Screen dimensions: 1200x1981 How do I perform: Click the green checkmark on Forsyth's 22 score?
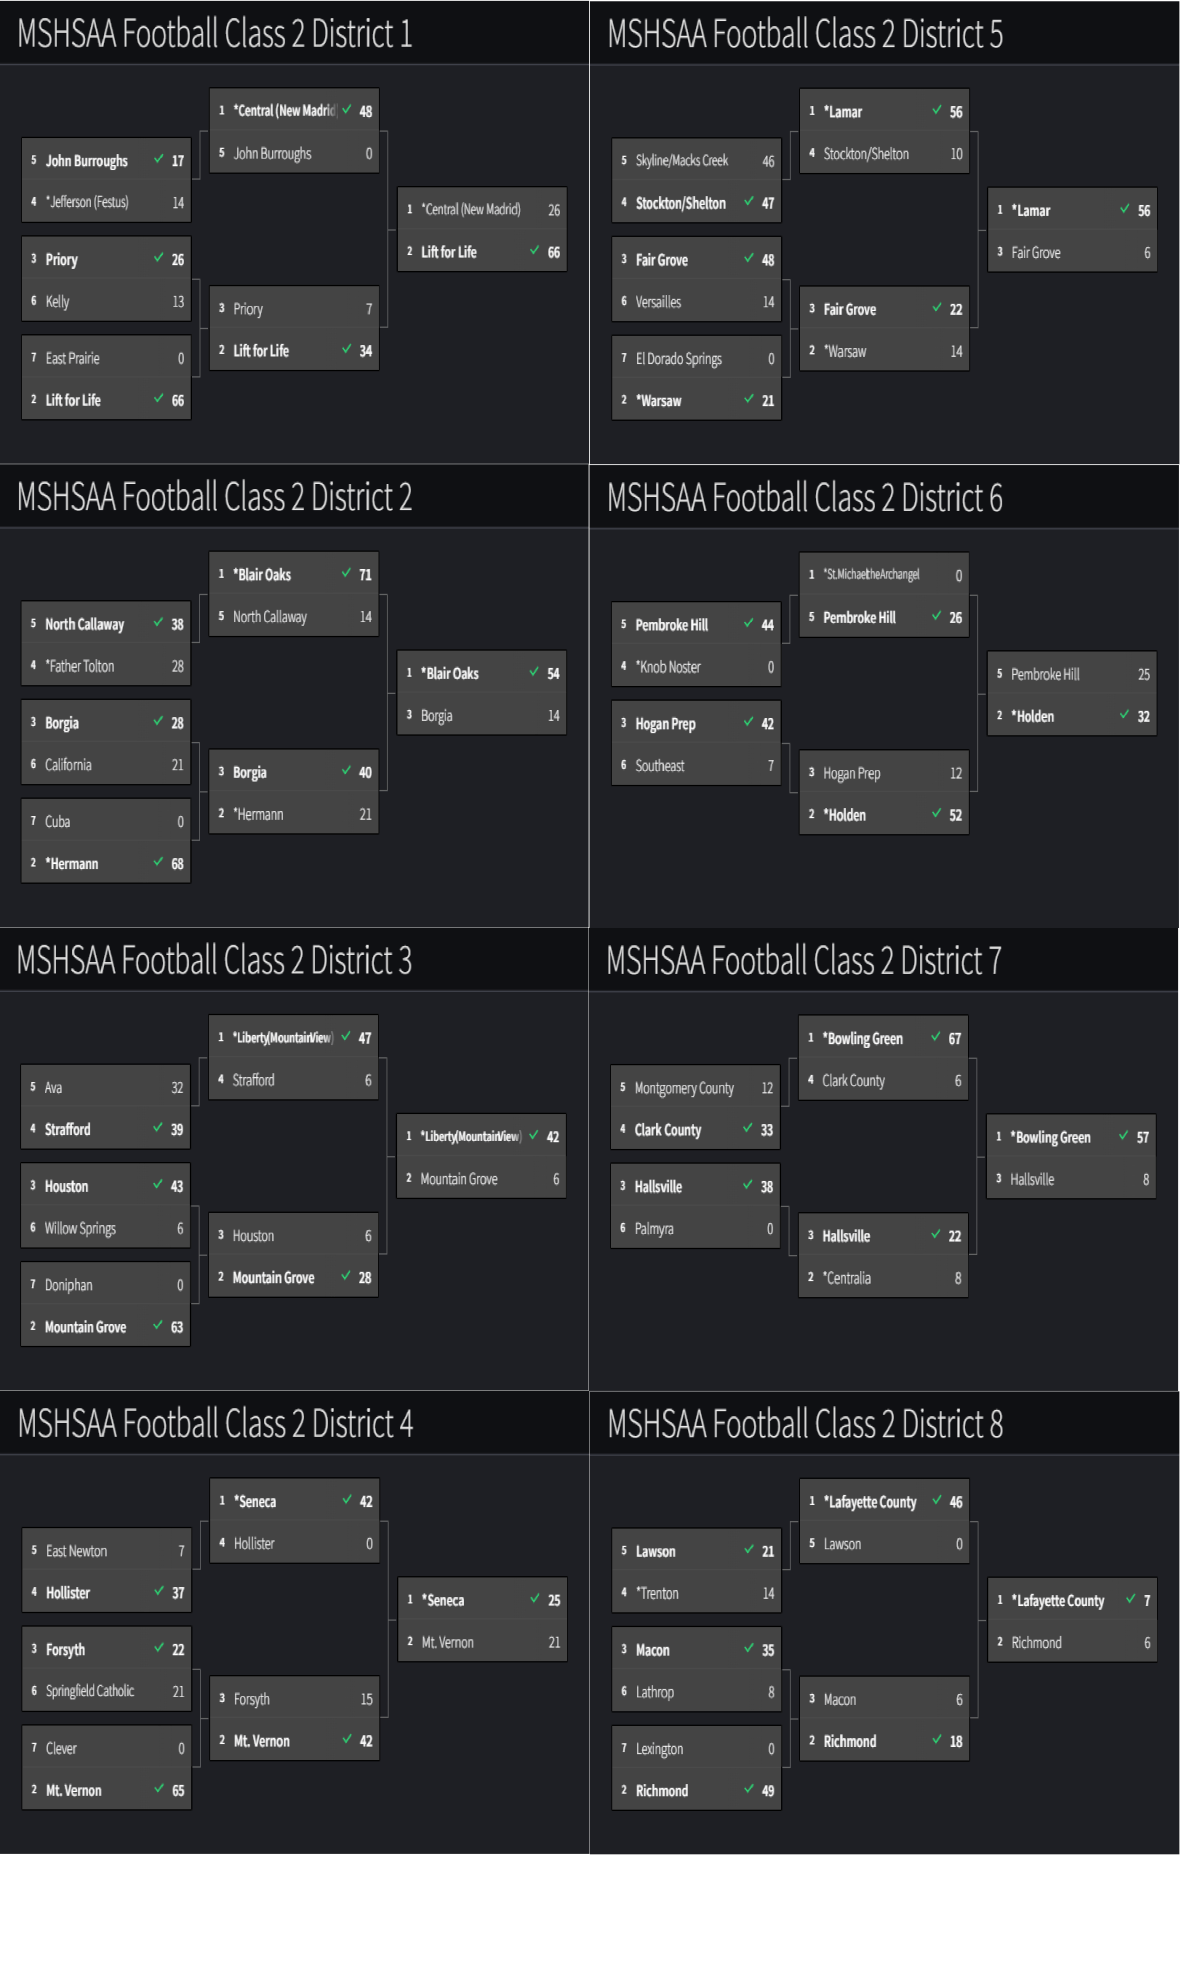click(159, 1647)
